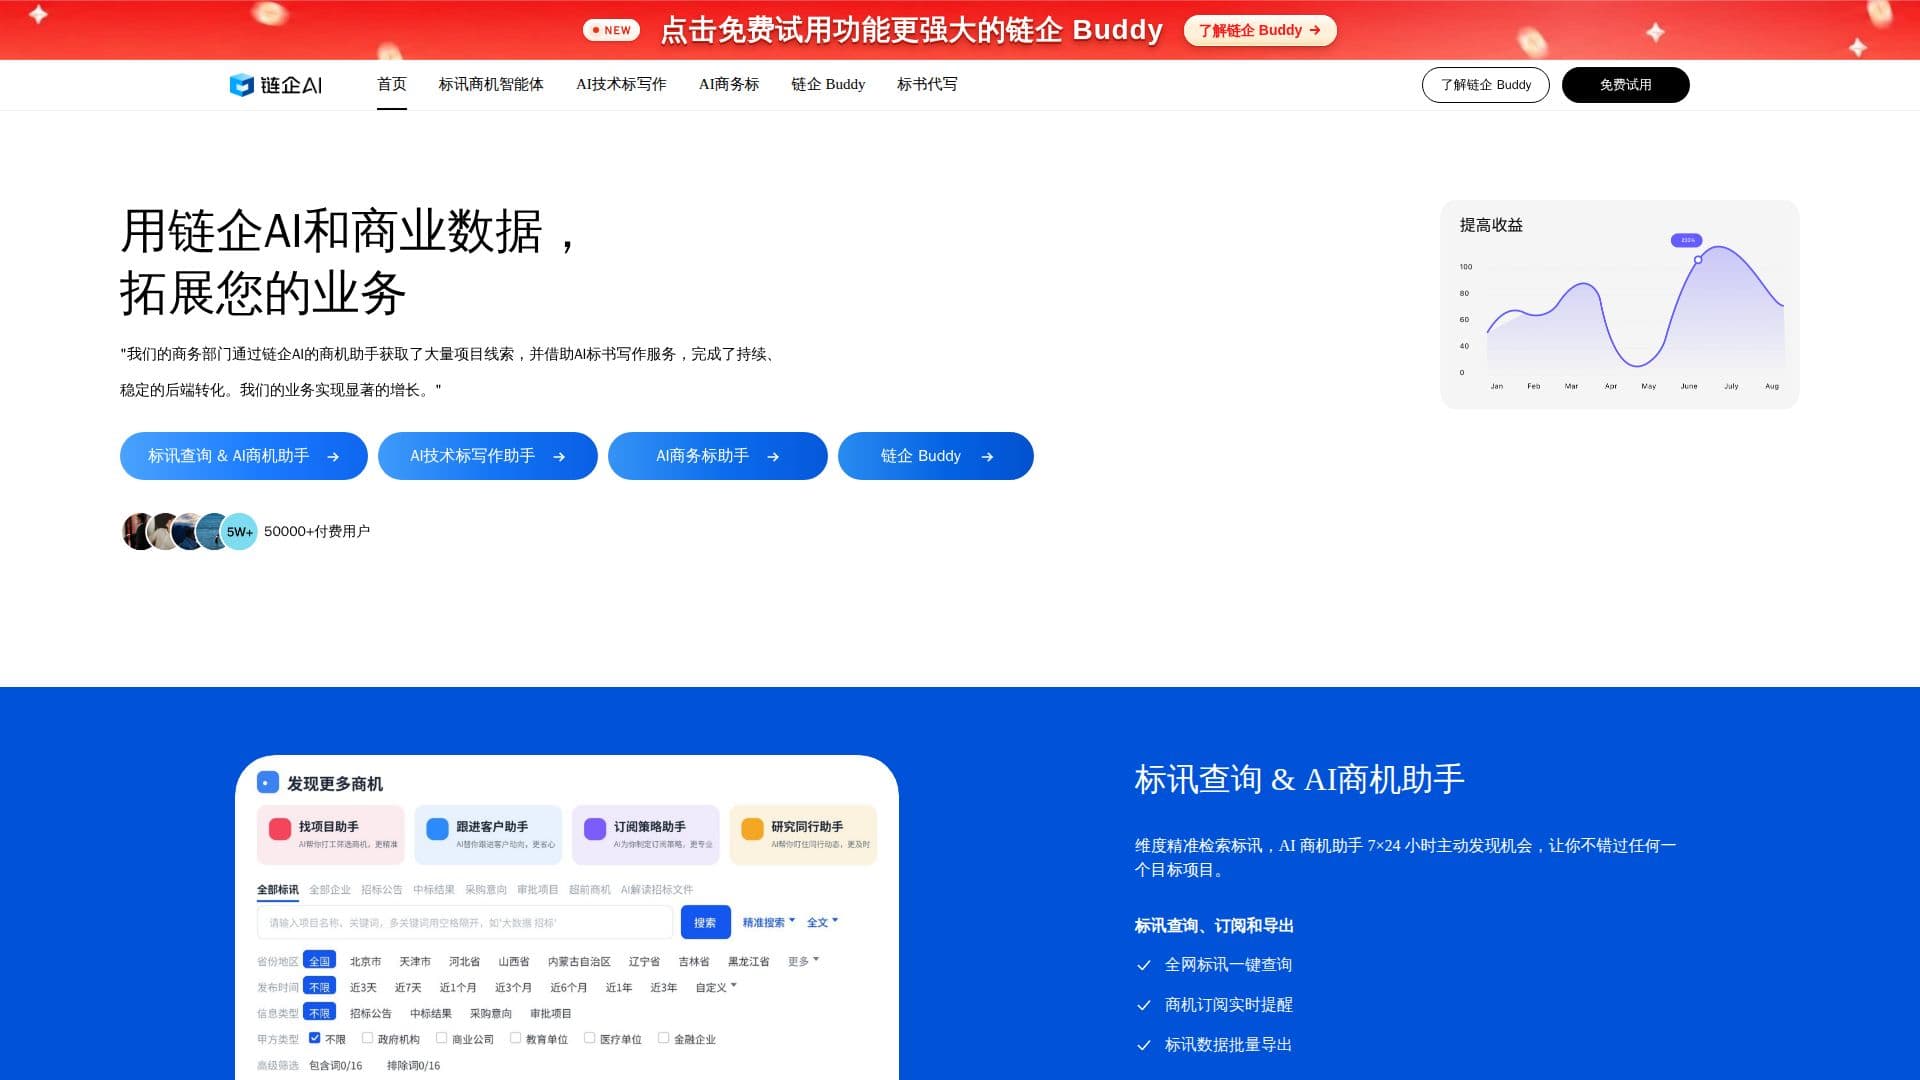Click the black 免费试用 button
The width and height of the screenshot is (1920, 1080).
pos(1625,85)
